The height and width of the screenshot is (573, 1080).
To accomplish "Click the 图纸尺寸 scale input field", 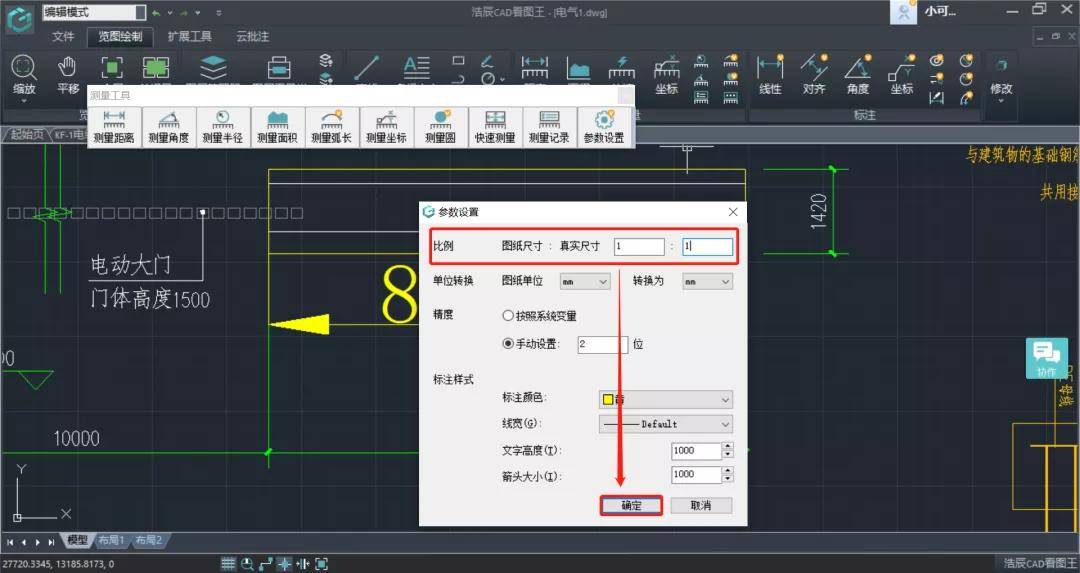I will [x=639, y=247].
